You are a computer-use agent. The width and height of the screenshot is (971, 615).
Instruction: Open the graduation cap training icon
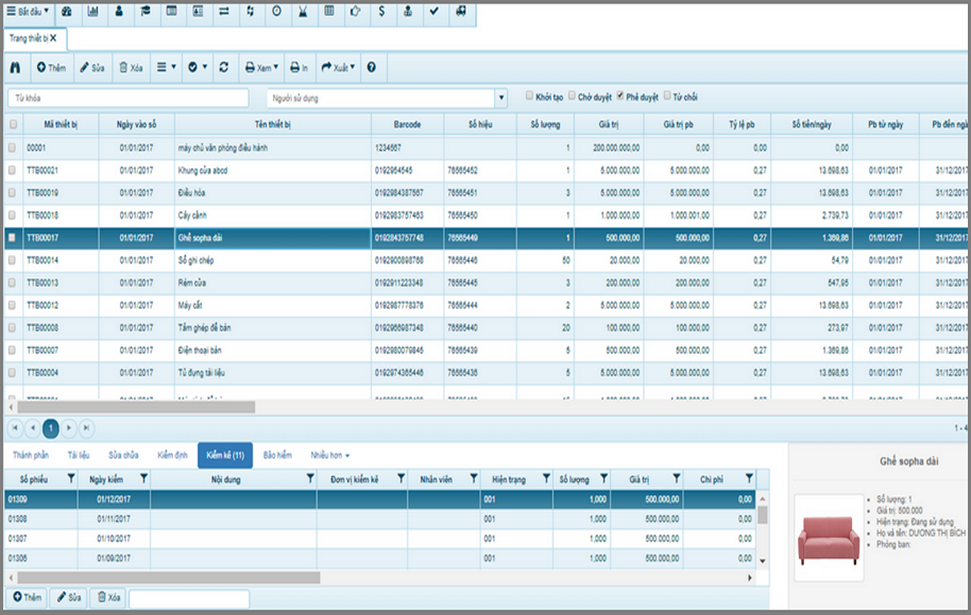coord(146,12)
